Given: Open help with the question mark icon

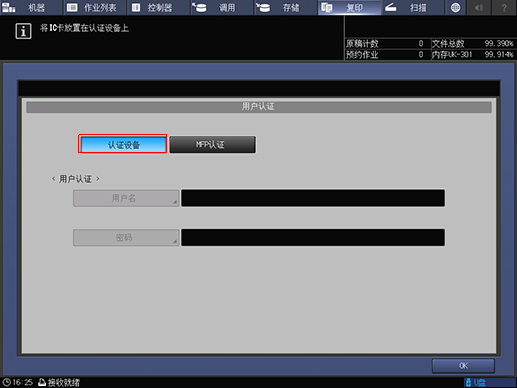Looking at the screenshot, I should pyautogui.click(x=504, y=7).
